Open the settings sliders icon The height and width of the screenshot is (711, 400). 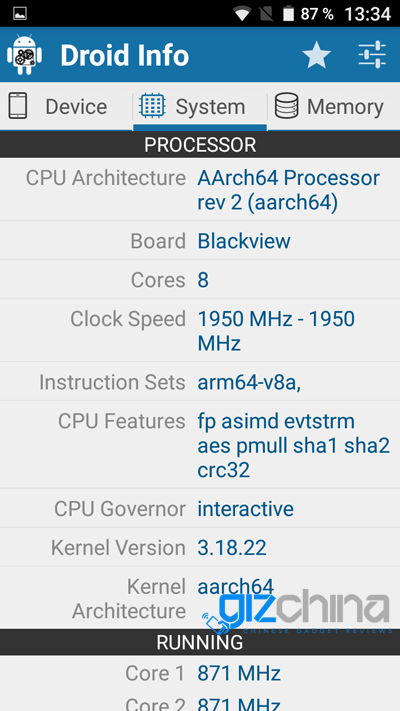[372, 55]
